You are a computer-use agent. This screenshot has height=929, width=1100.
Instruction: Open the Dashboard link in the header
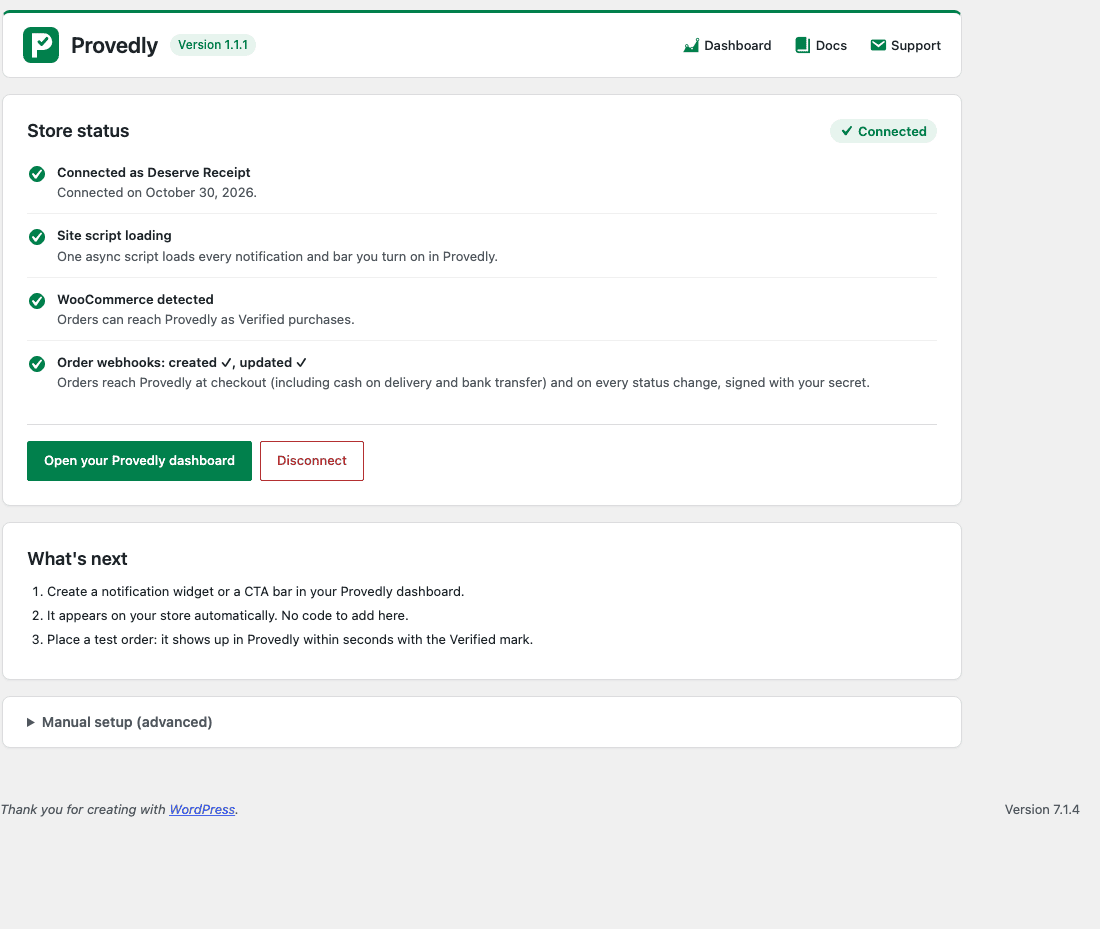click(727, 46)
